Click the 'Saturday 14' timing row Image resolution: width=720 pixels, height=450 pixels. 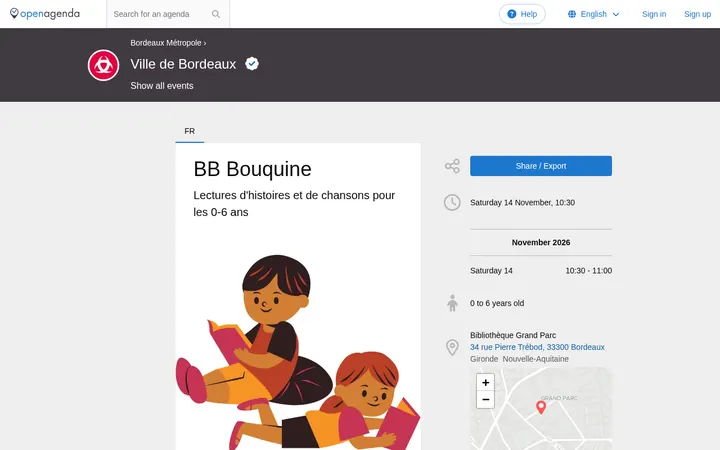[x=540, y=270]
